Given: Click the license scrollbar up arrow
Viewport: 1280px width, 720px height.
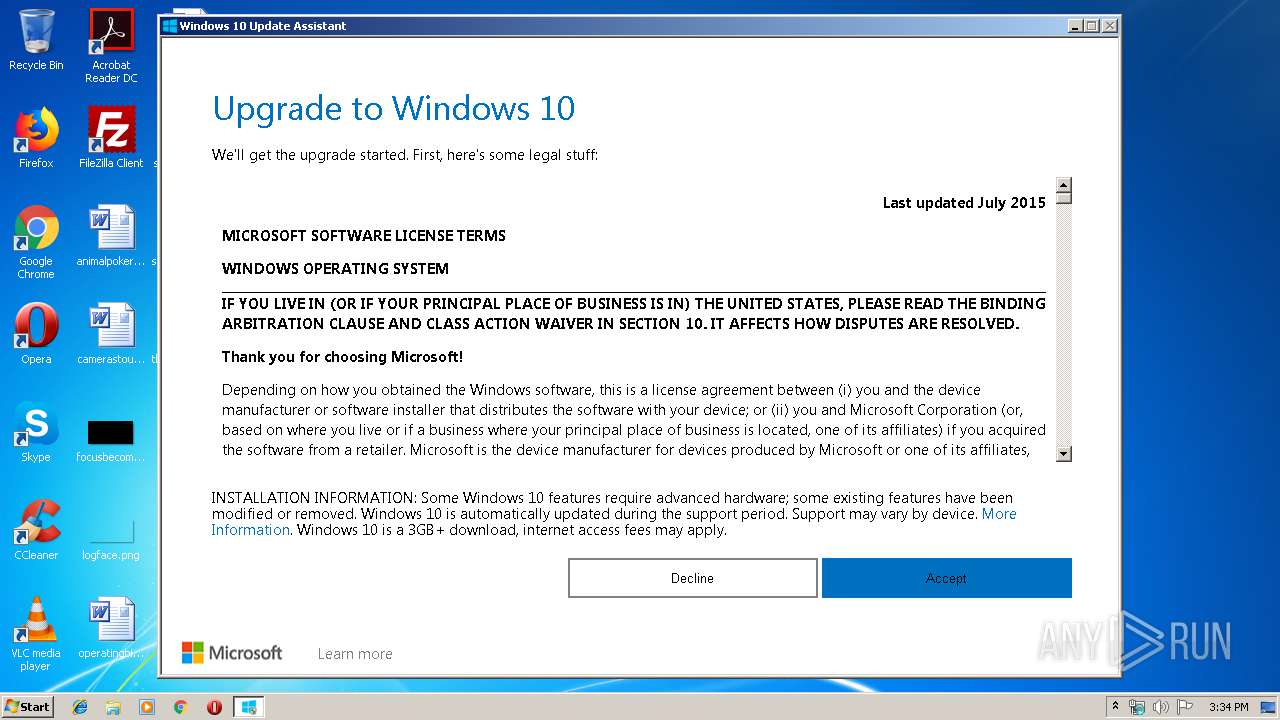Looking at the screenshot, I should point(1064,185).
